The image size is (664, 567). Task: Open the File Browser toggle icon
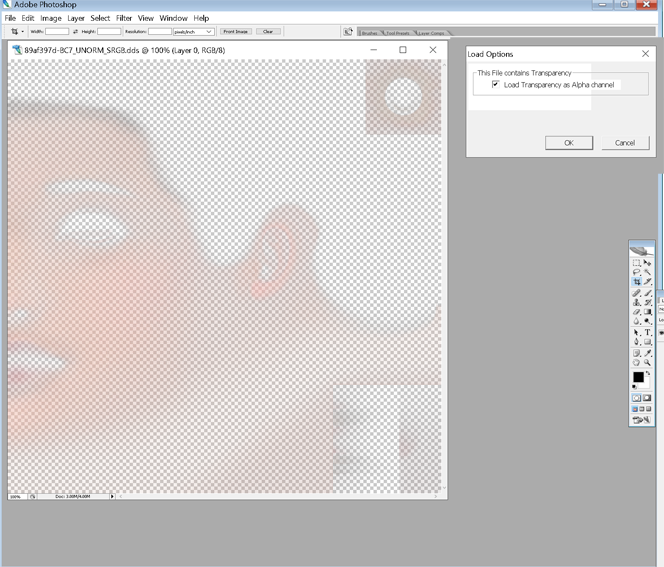coord(348,31)
